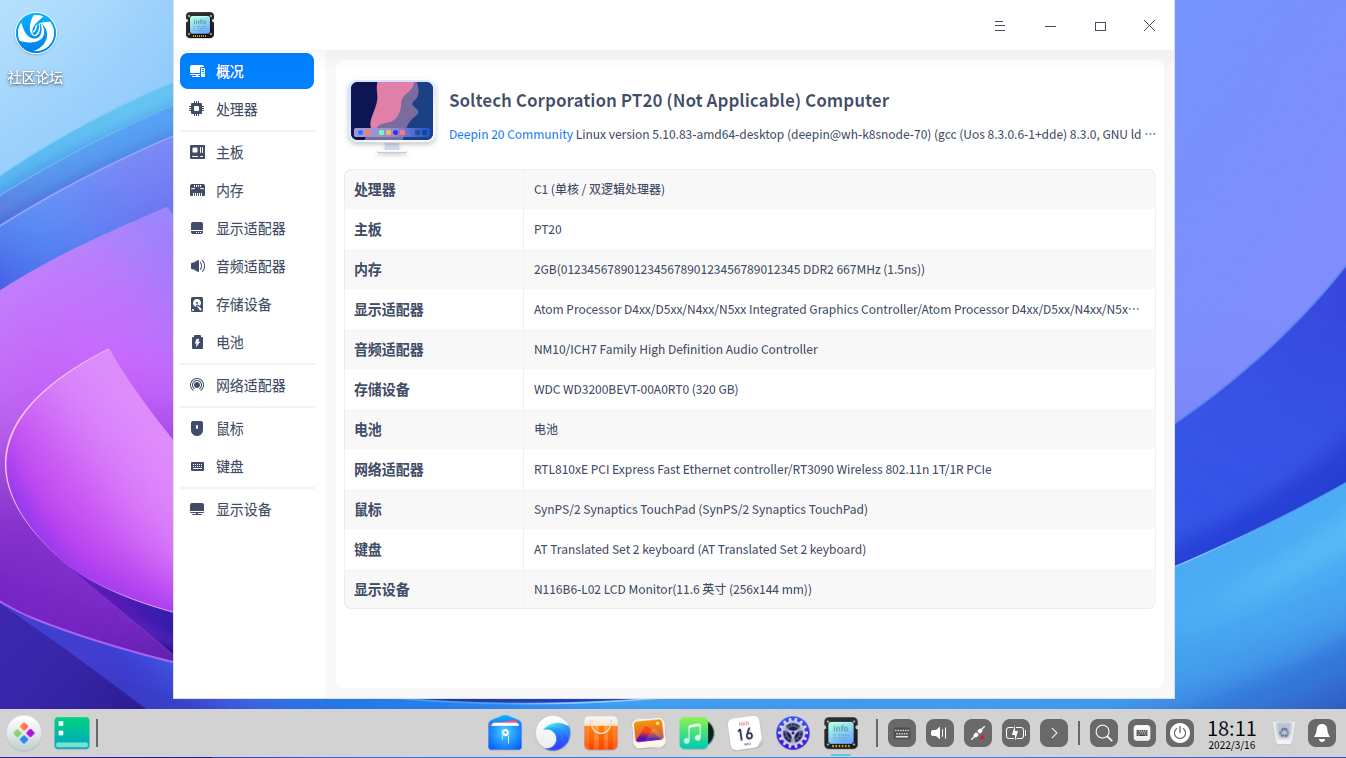This screenshot has height=758, width=1346.
Task: Mute sound via the tray speaker icon
Action: 939,733
